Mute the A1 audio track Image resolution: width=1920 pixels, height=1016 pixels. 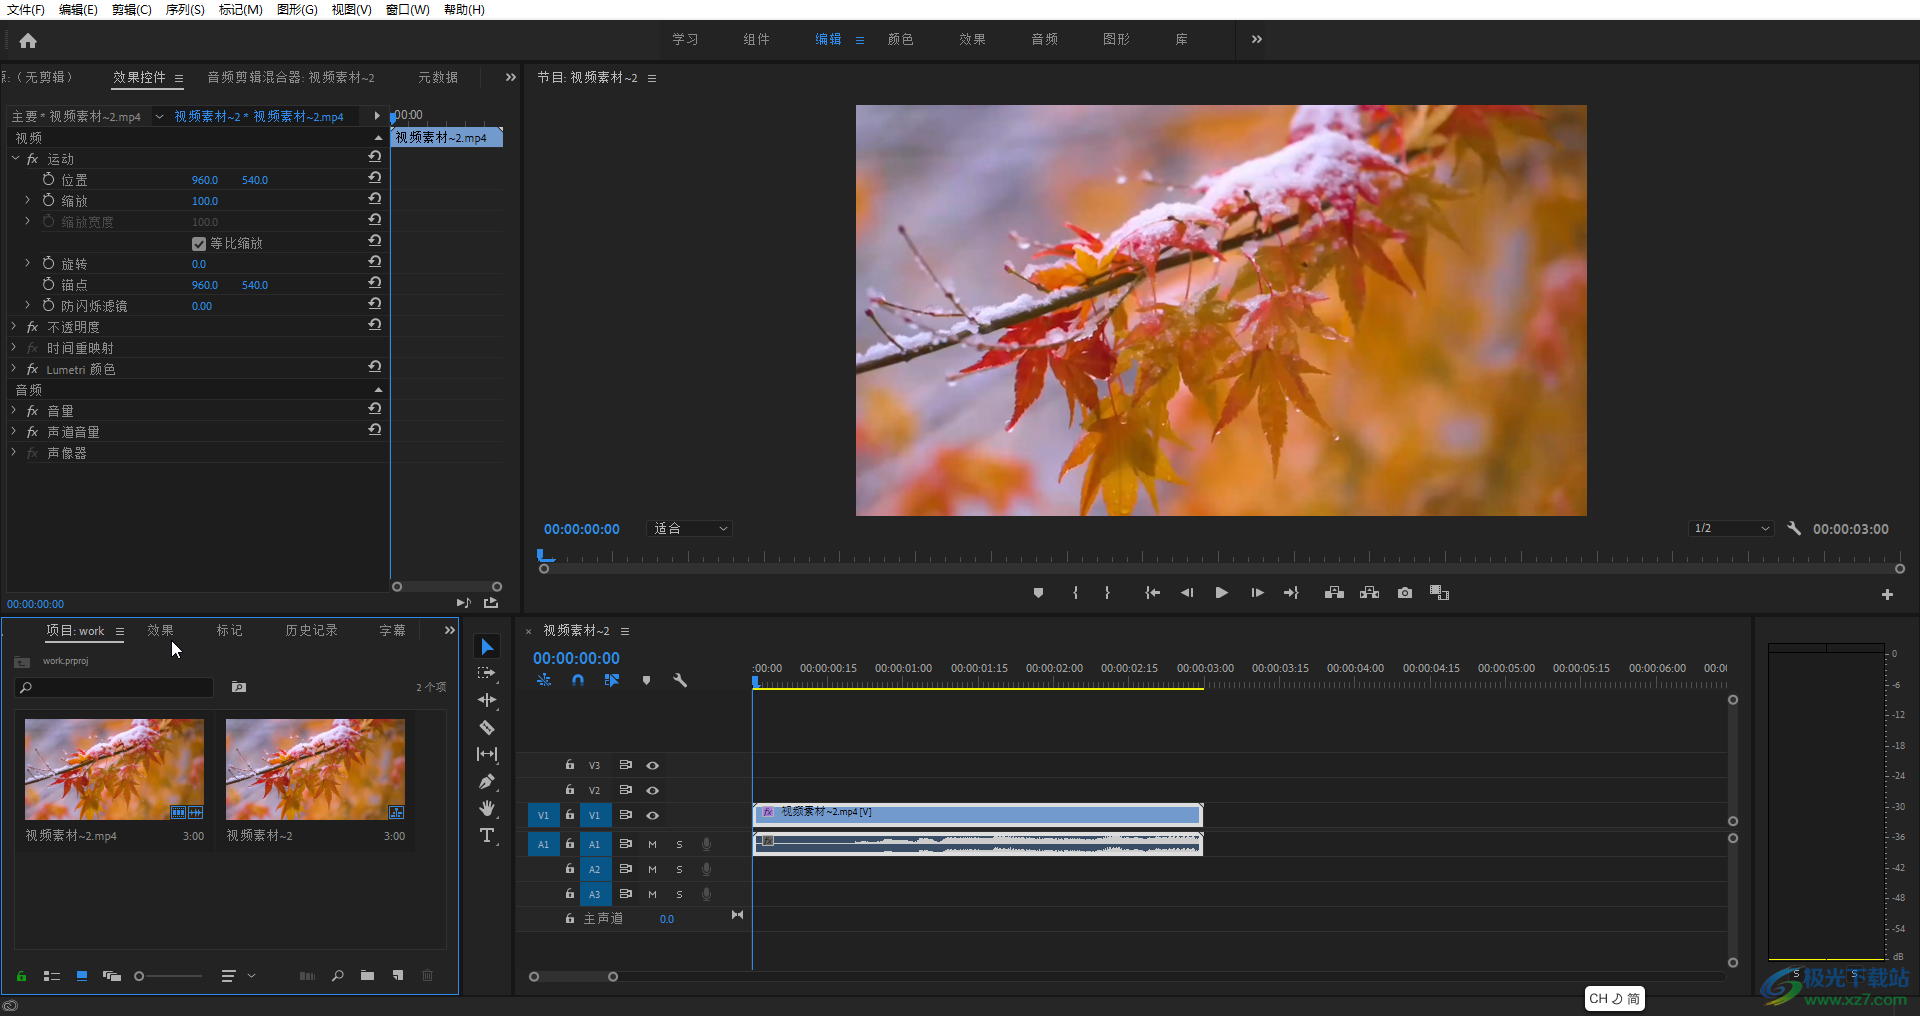652,844
